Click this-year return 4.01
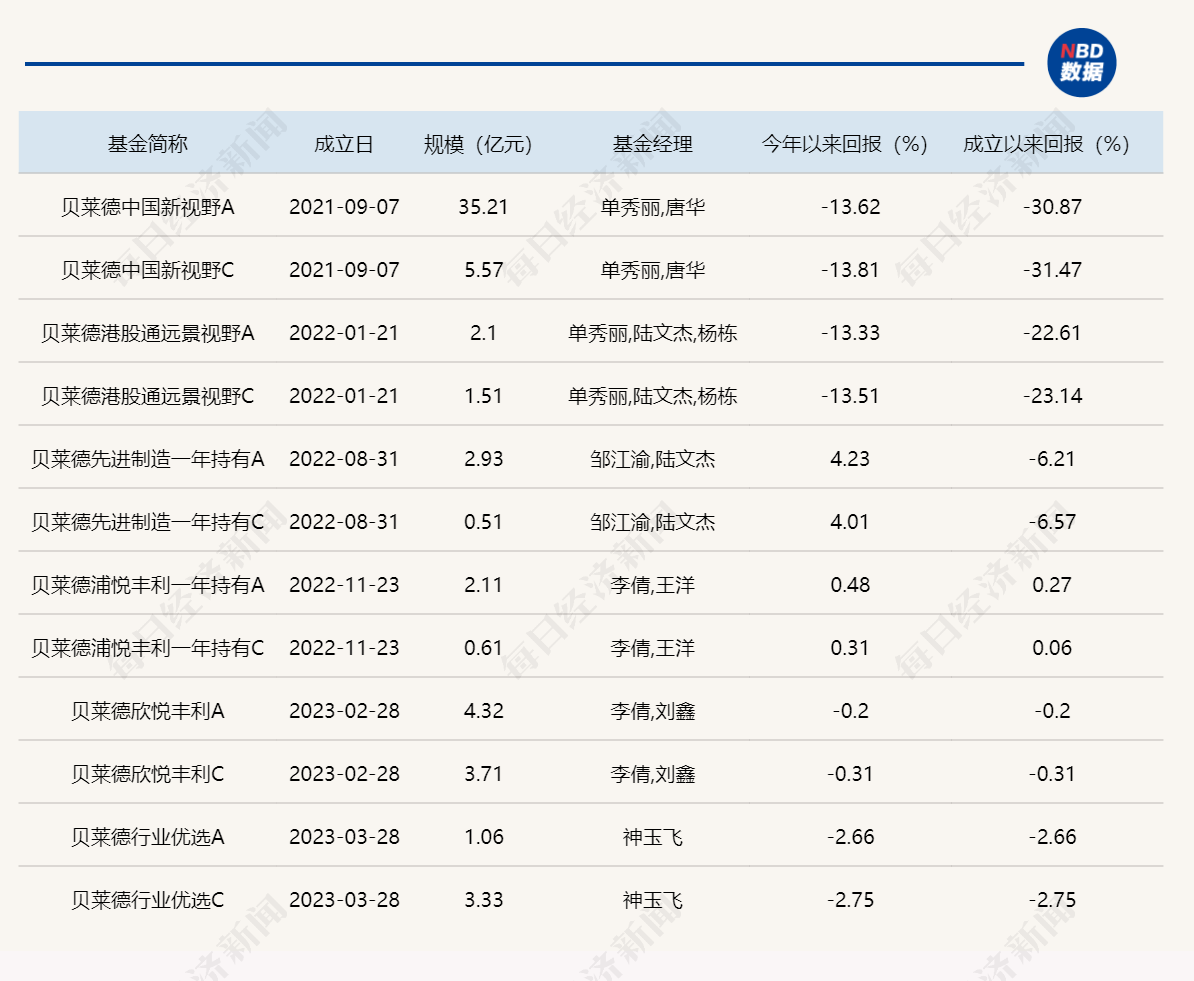Screen dimensions: 1194x981 pyautogui.click(x=850, y=522)
